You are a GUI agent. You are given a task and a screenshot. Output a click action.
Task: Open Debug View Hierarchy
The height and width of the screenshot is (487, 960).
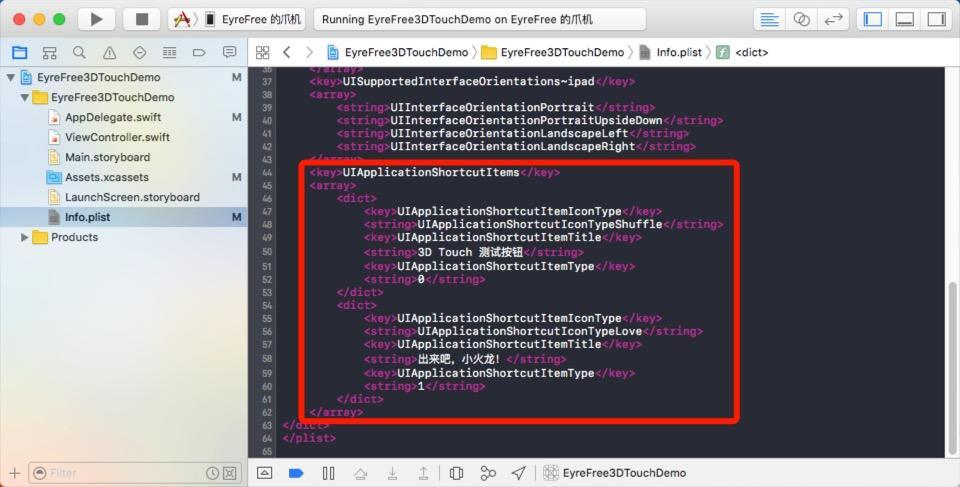coord(456,473)
